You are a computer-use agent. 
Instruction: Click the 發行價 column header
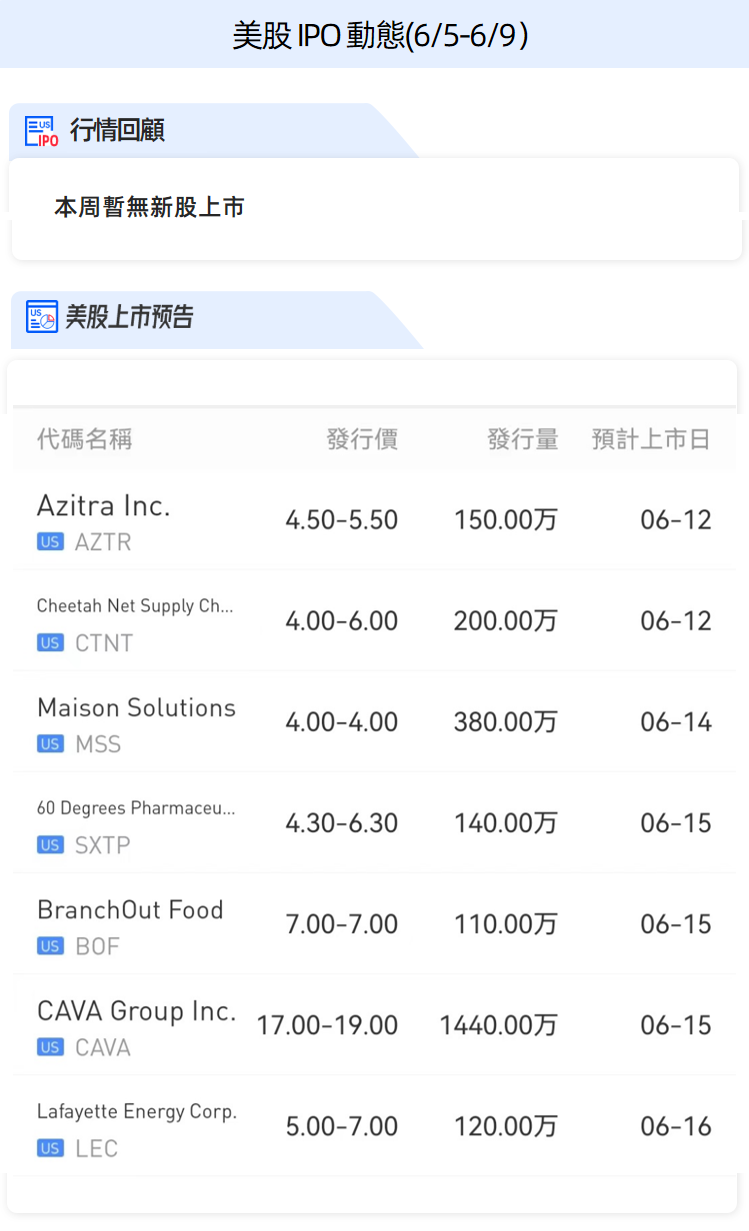coord(362,439)
